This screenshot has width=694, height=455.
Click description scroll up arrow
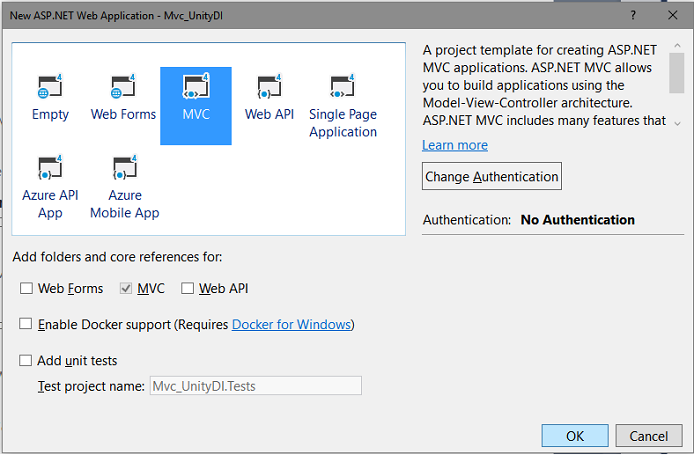point(677,46)
